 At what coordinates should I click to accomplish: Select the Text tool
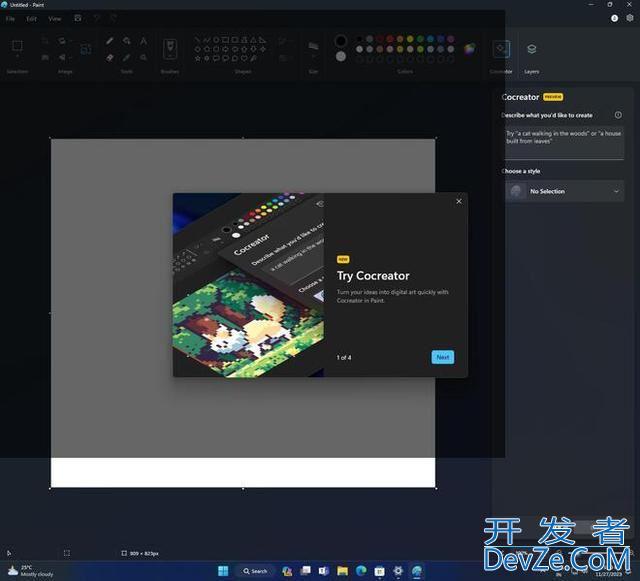click(x=143, y=41)
